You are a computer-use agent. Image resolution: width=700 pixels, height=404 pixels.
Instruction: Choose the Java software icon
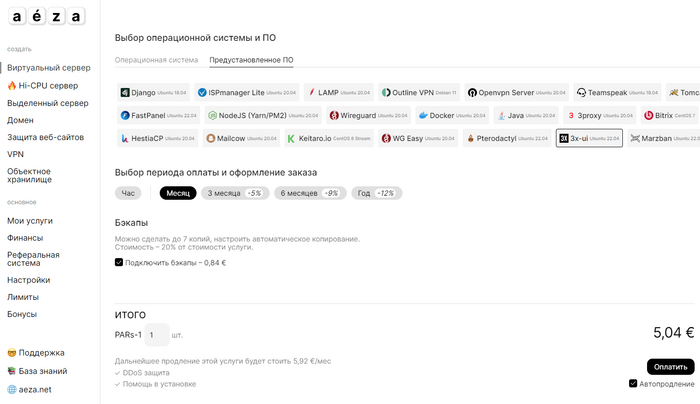pos(502,115)
